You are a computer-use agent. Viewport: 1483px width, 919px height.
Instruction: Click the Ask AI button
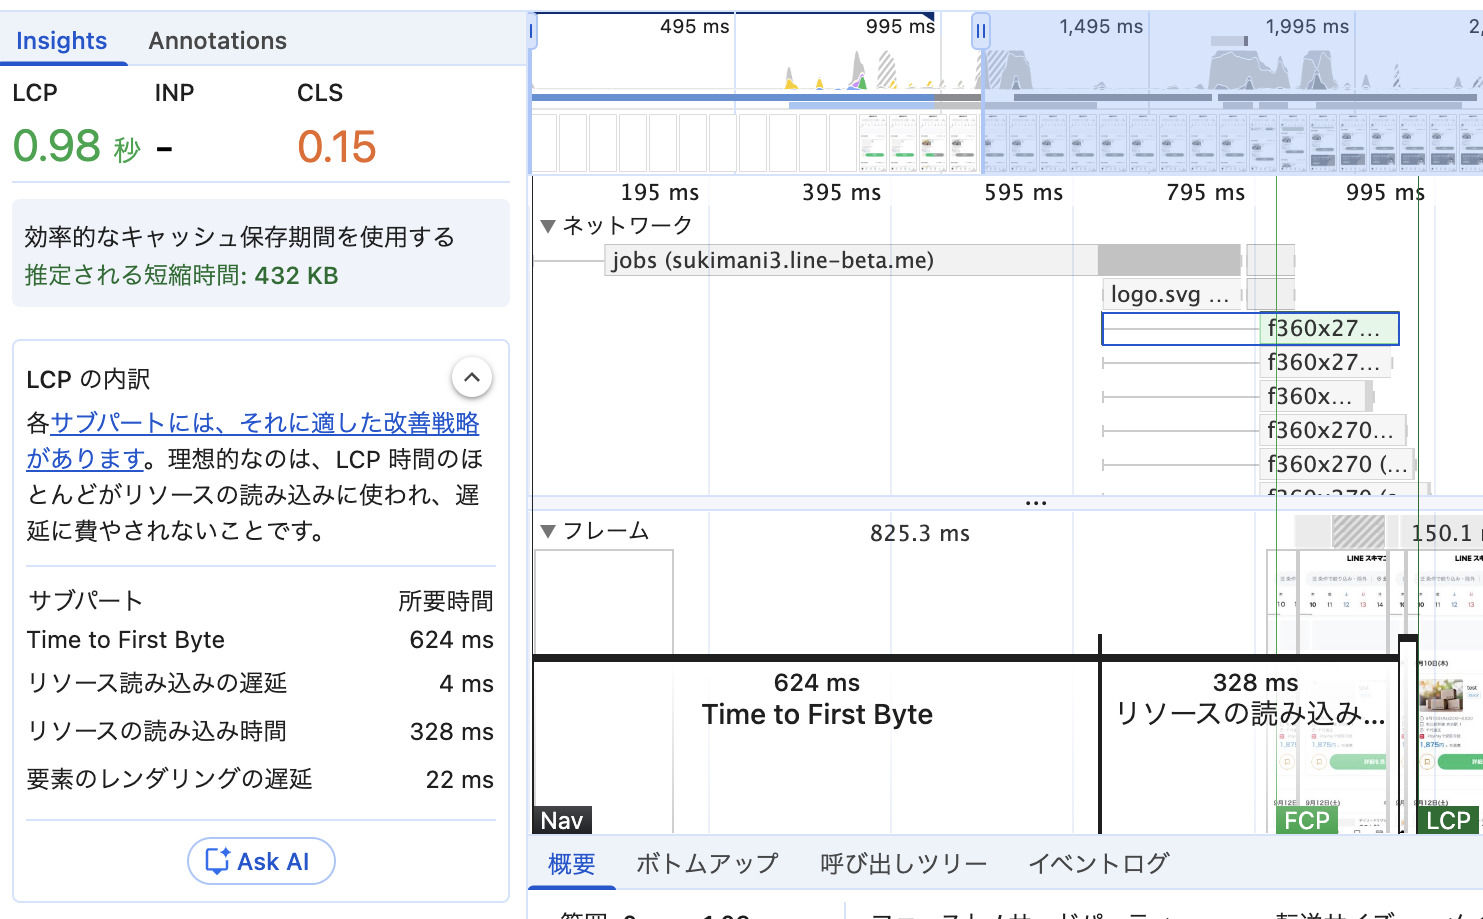261,861
